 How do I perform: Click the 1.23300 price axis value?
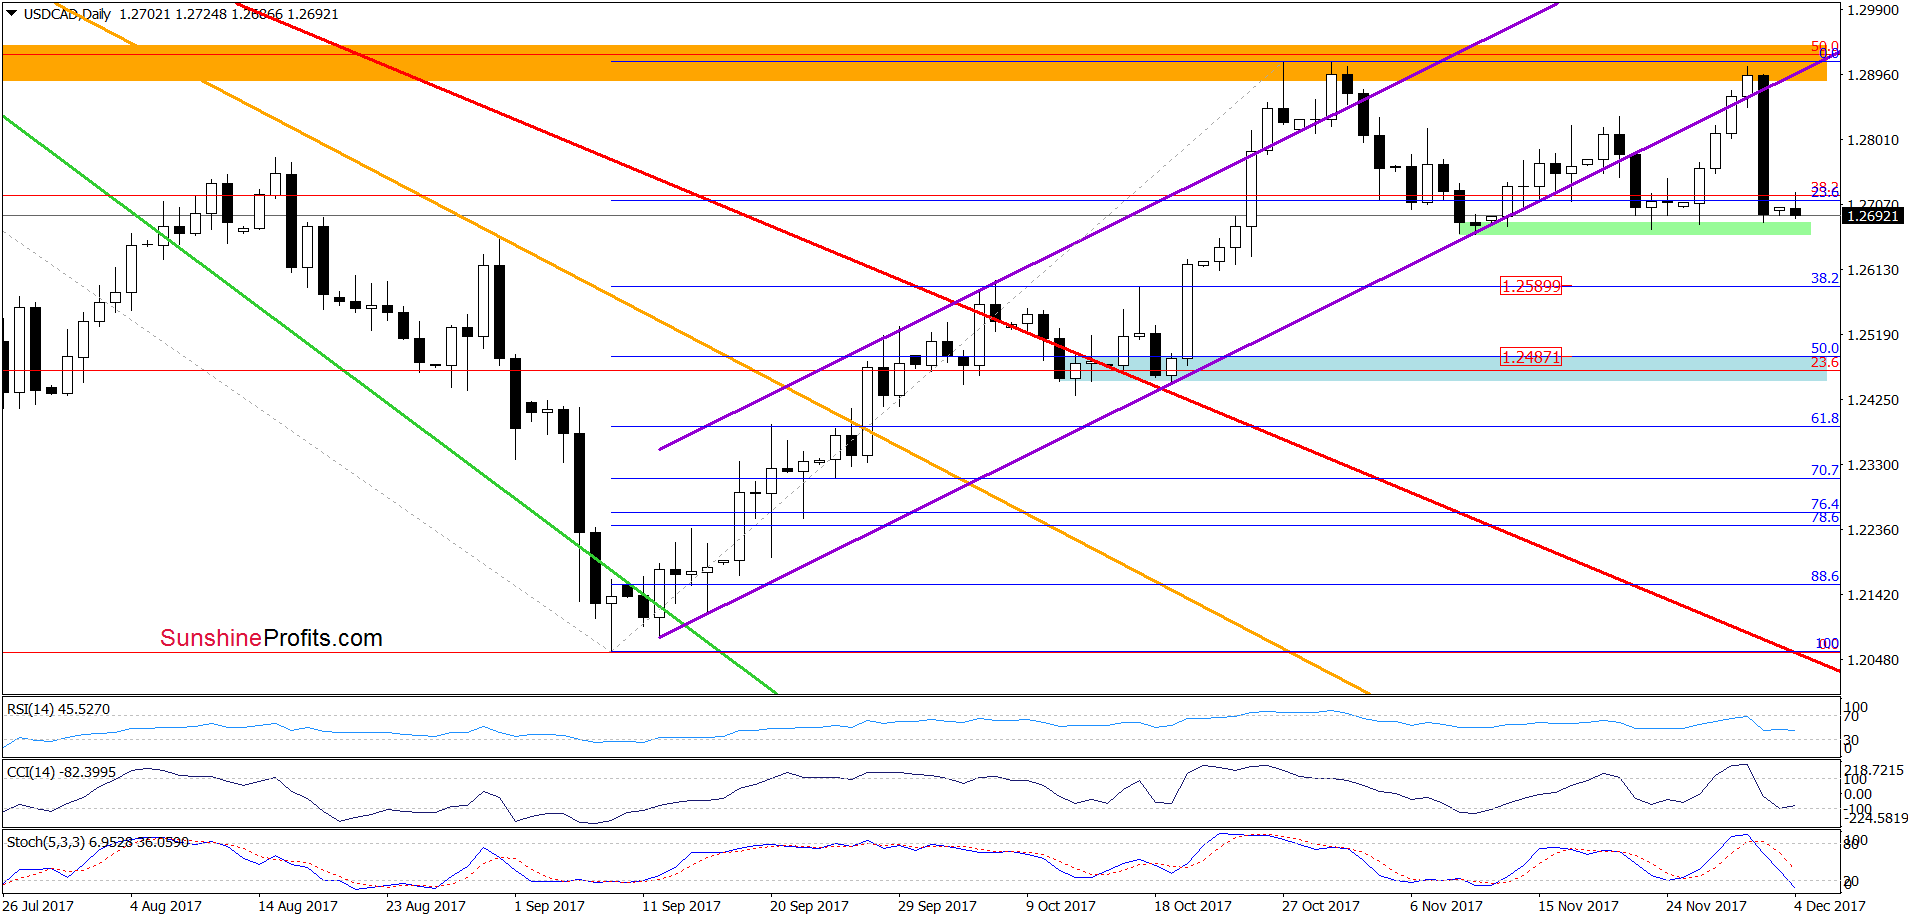click(1872, 465)
